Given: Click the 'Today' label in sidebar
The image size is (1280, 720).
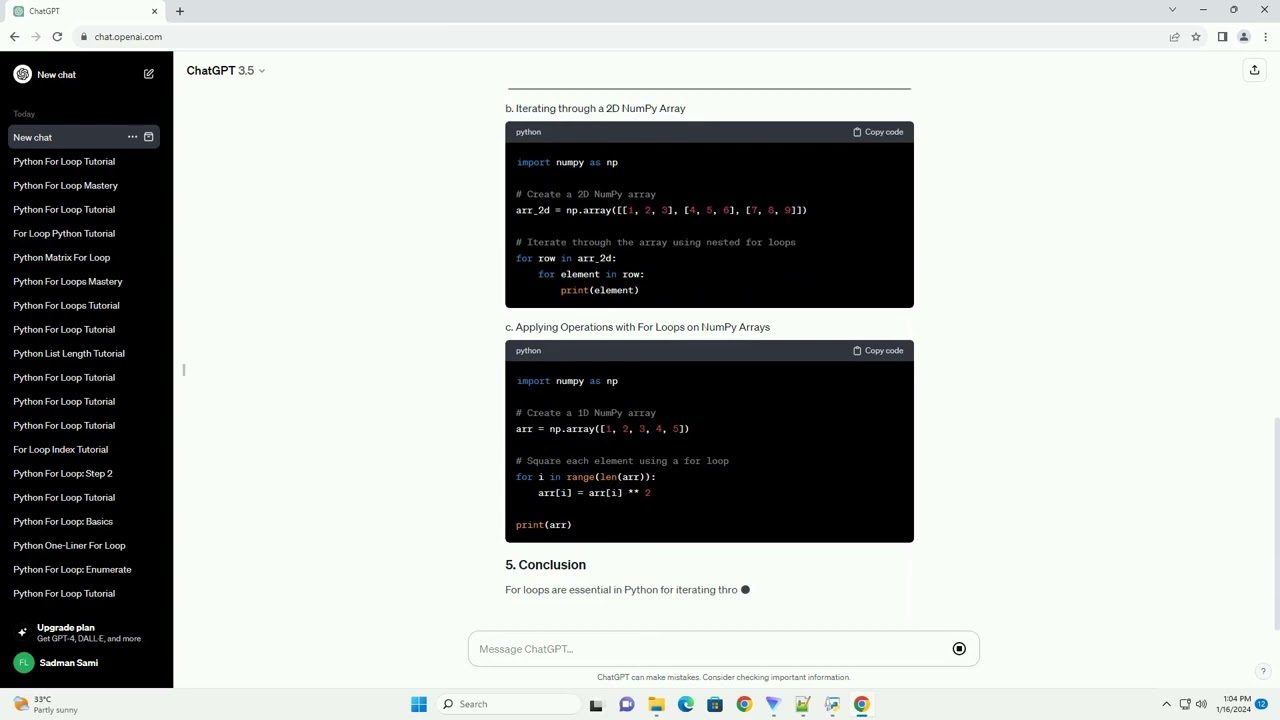Looking at the screenshot, I should (24, 114).
